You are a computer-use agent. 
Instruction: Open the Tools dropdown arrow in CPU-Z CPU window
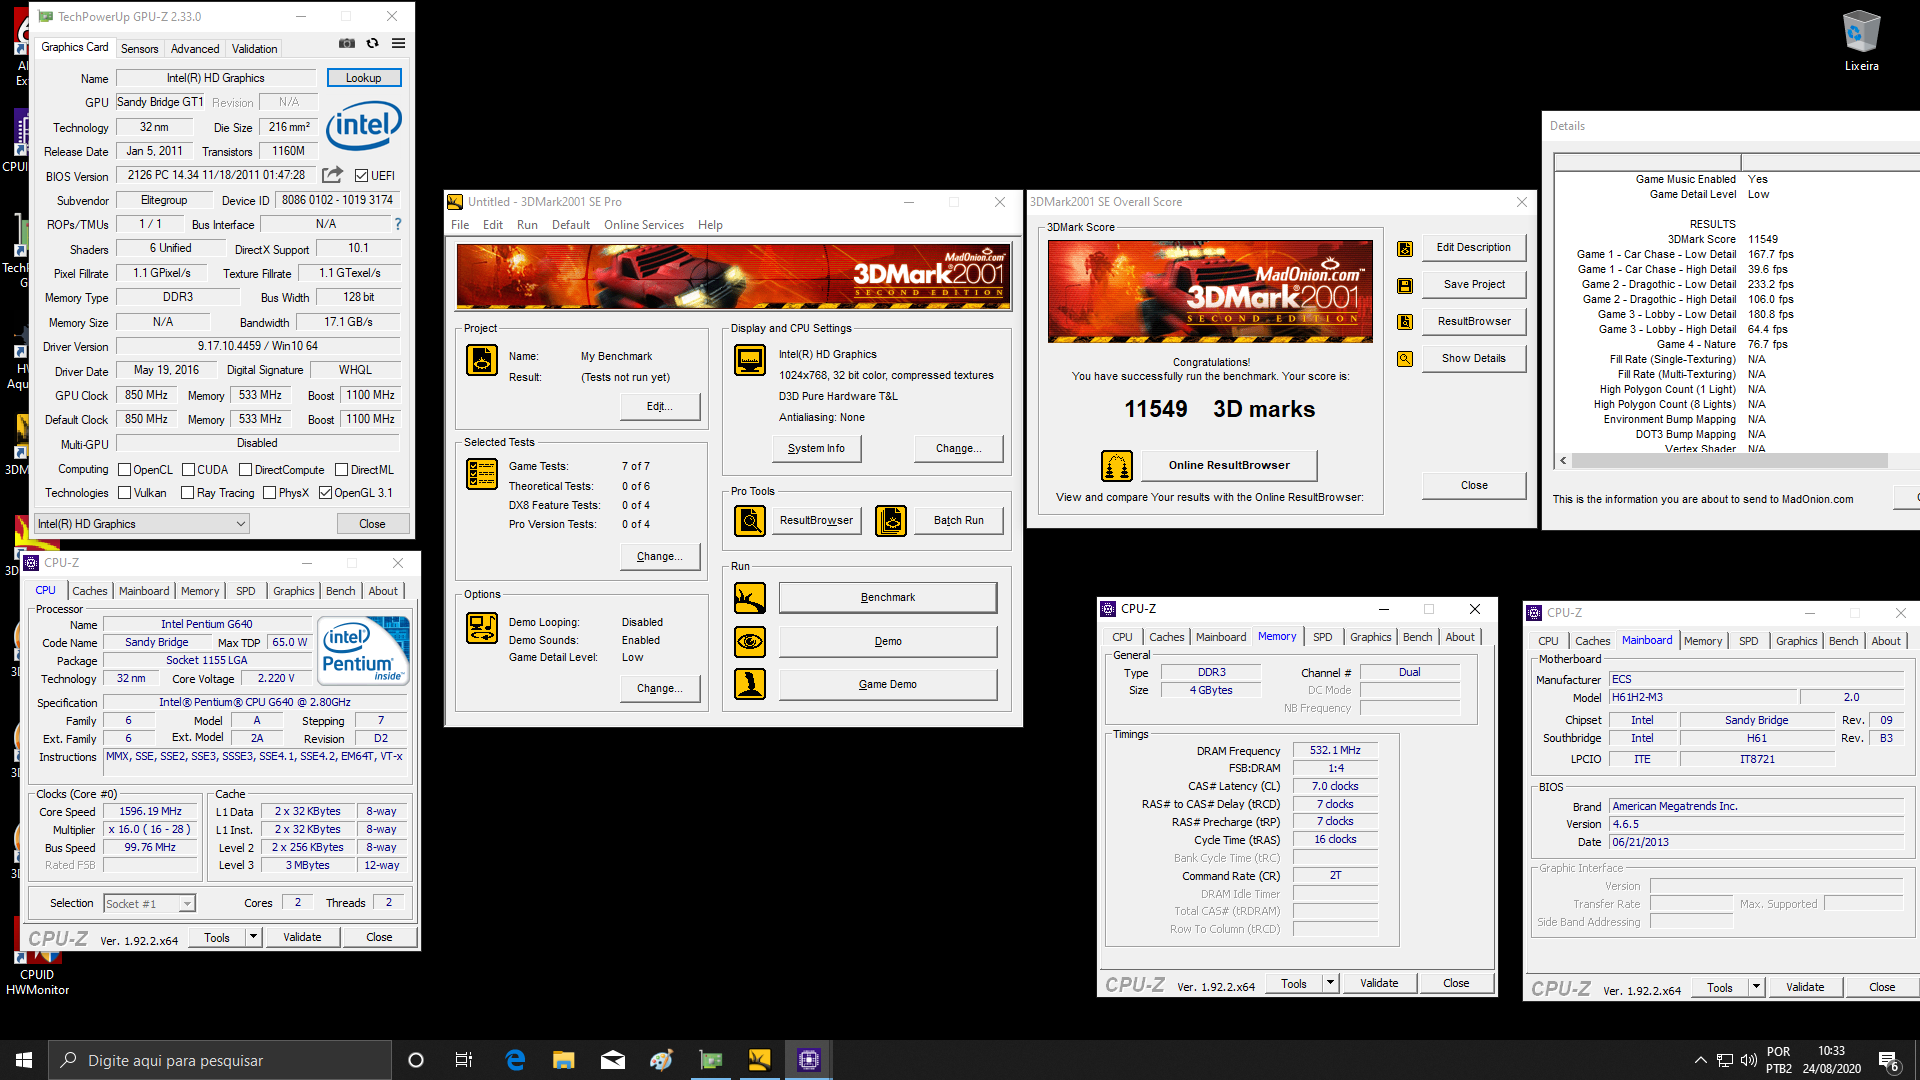(254, 937)
